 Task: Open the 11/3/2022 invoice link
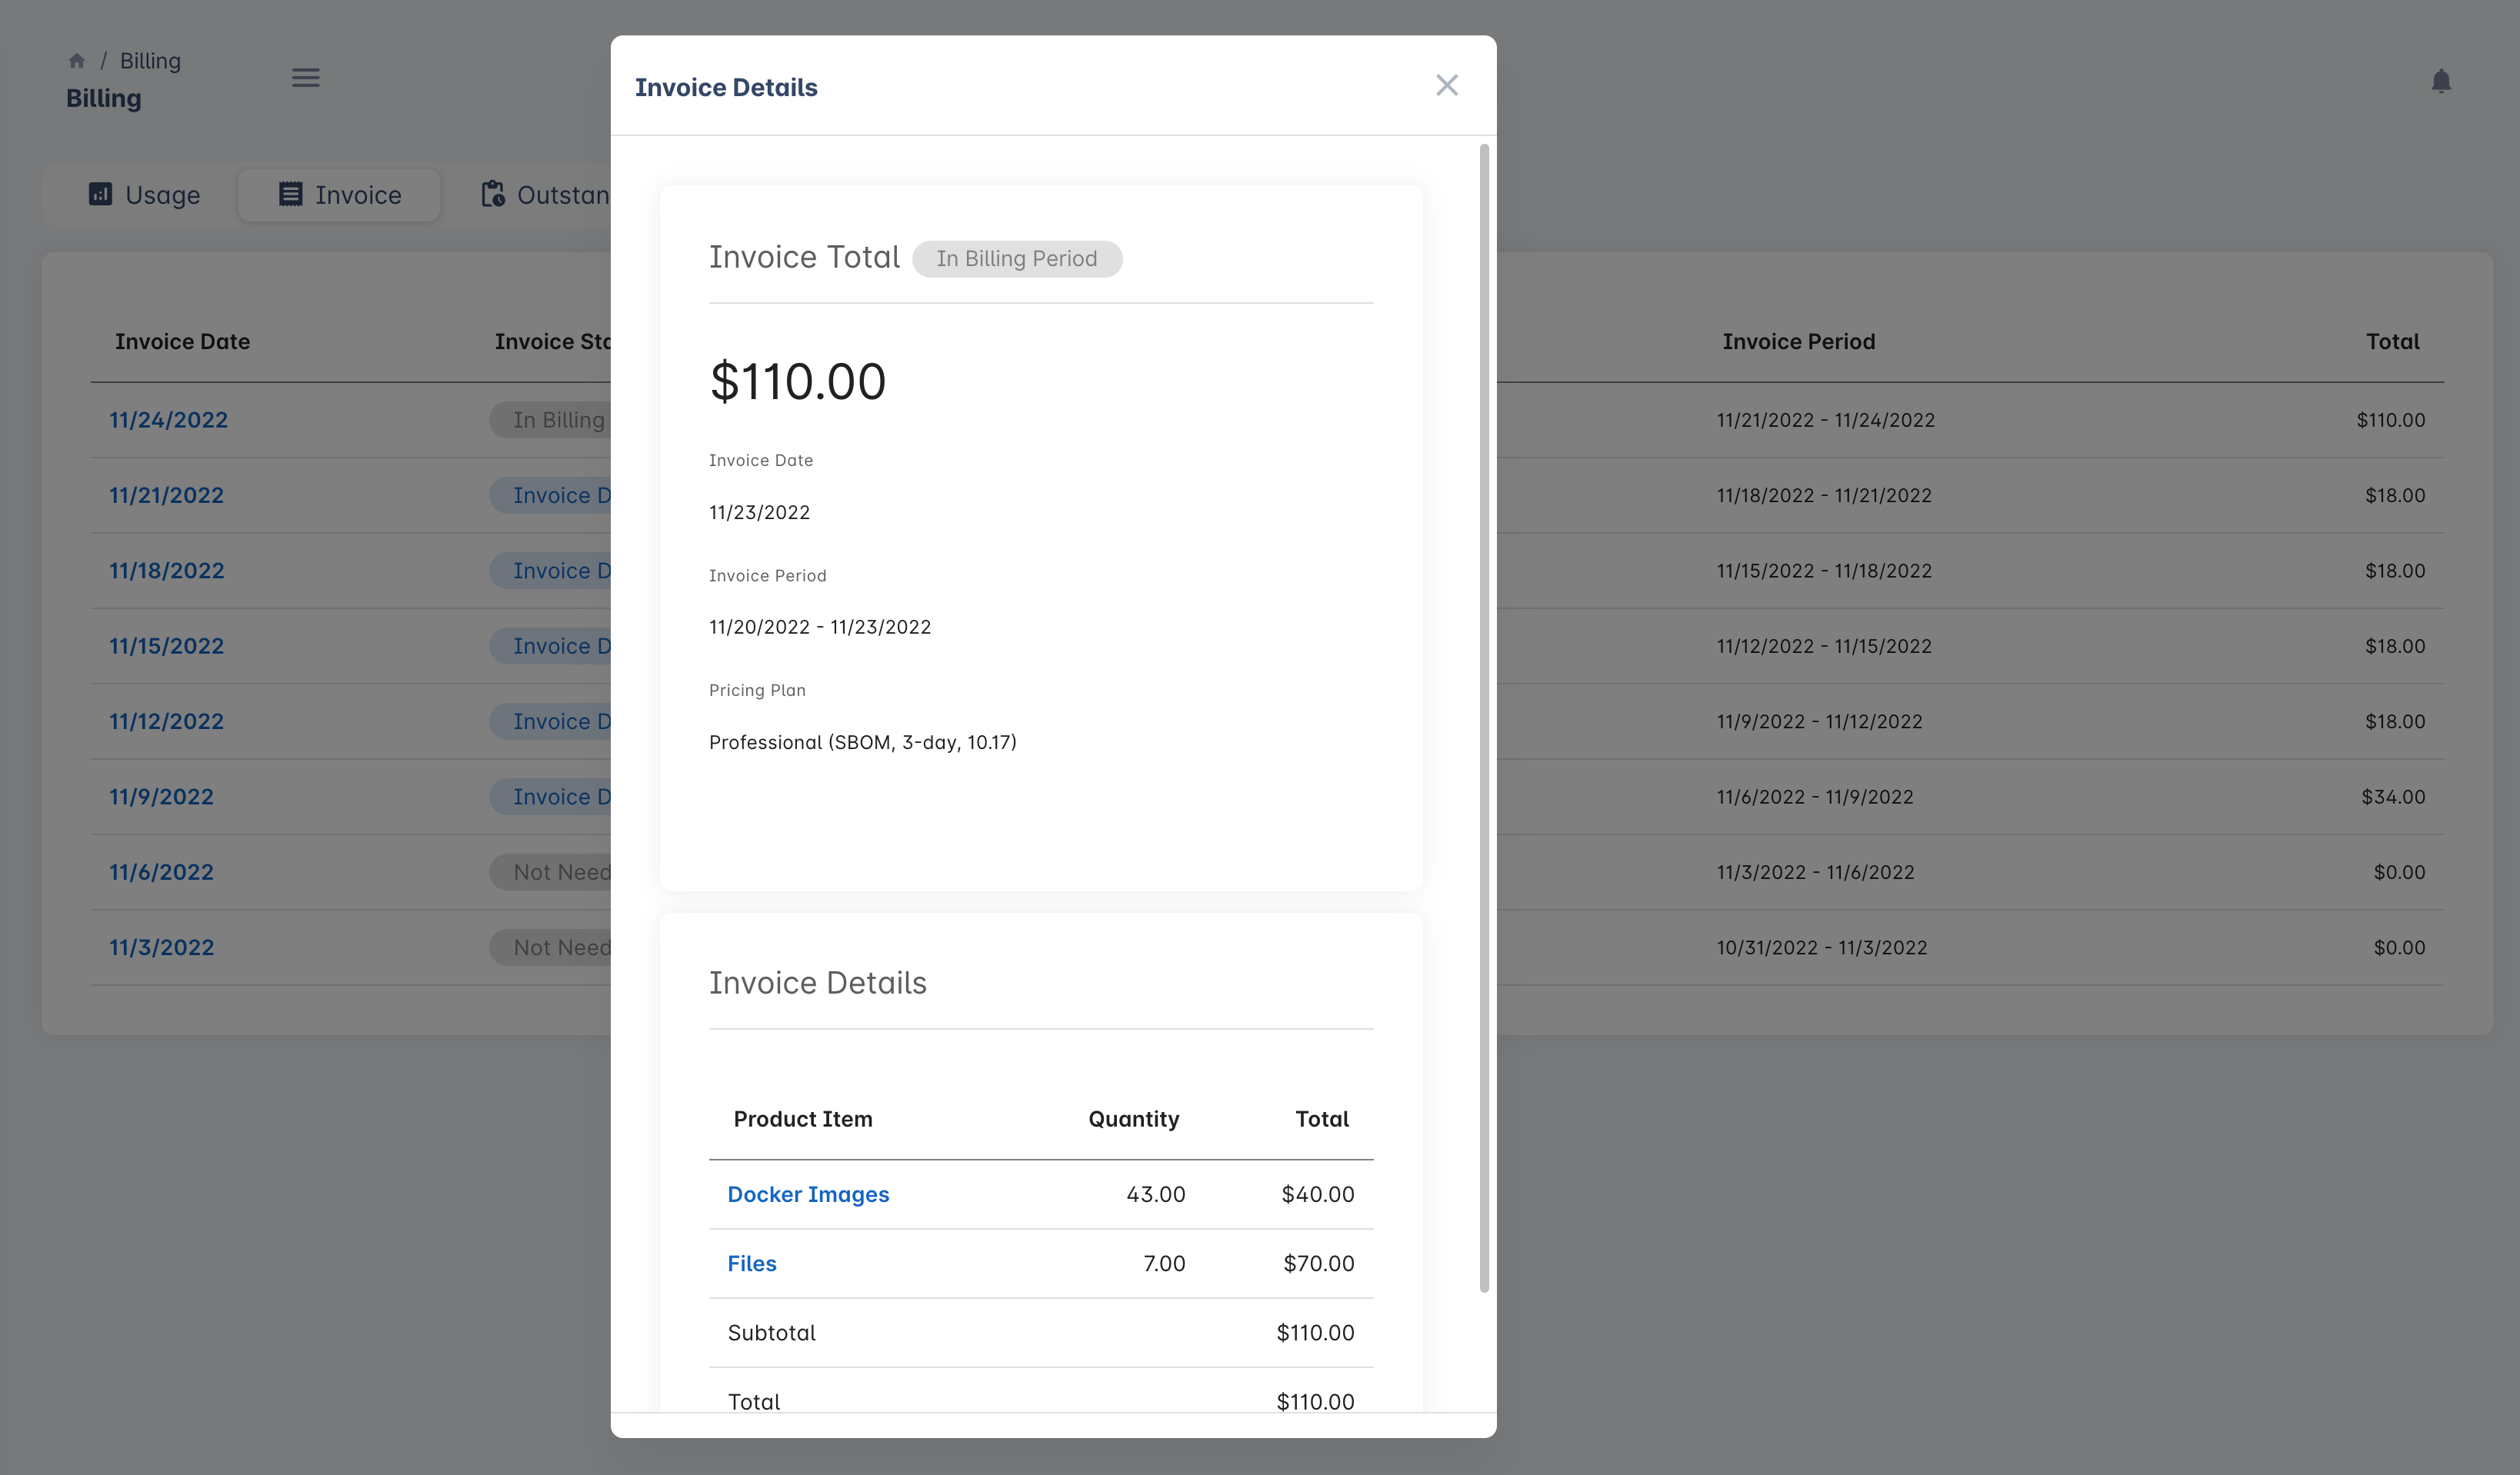click(x=161, y=948)
